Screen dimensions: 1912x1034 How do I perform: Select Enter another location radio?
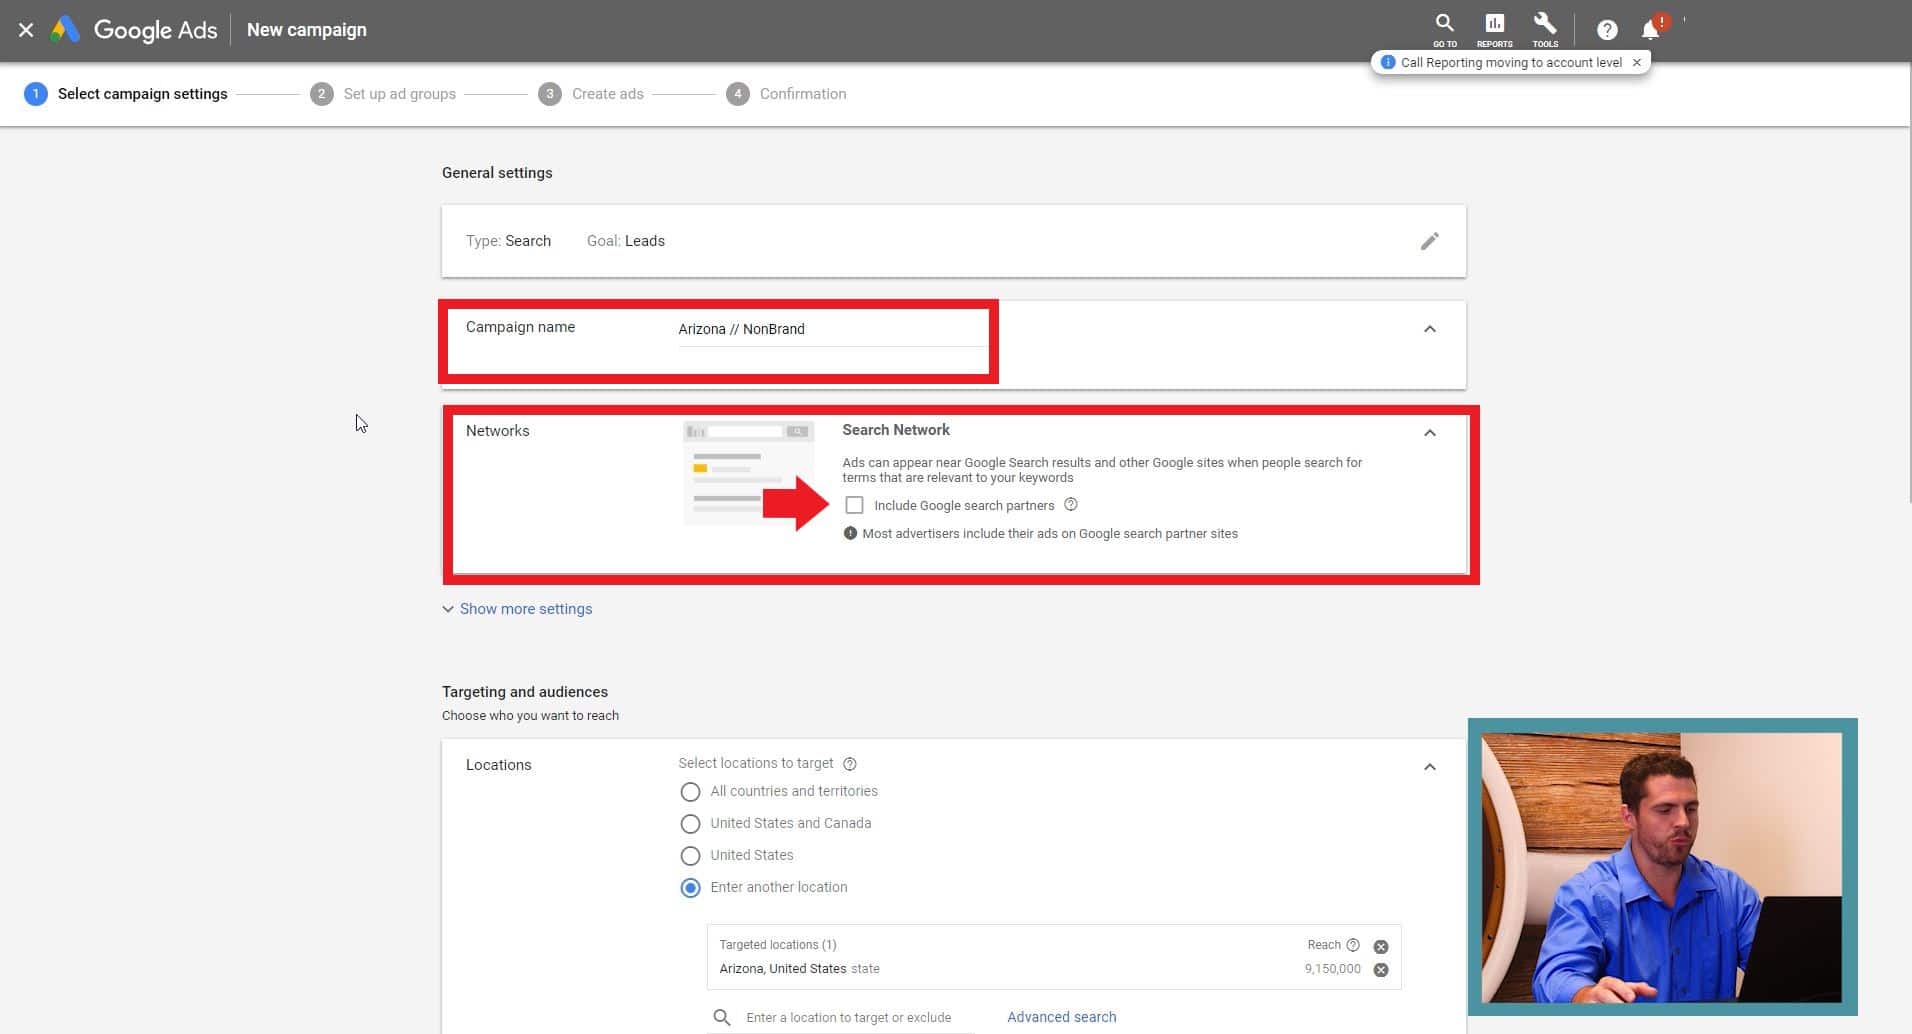tap(690, 888)
